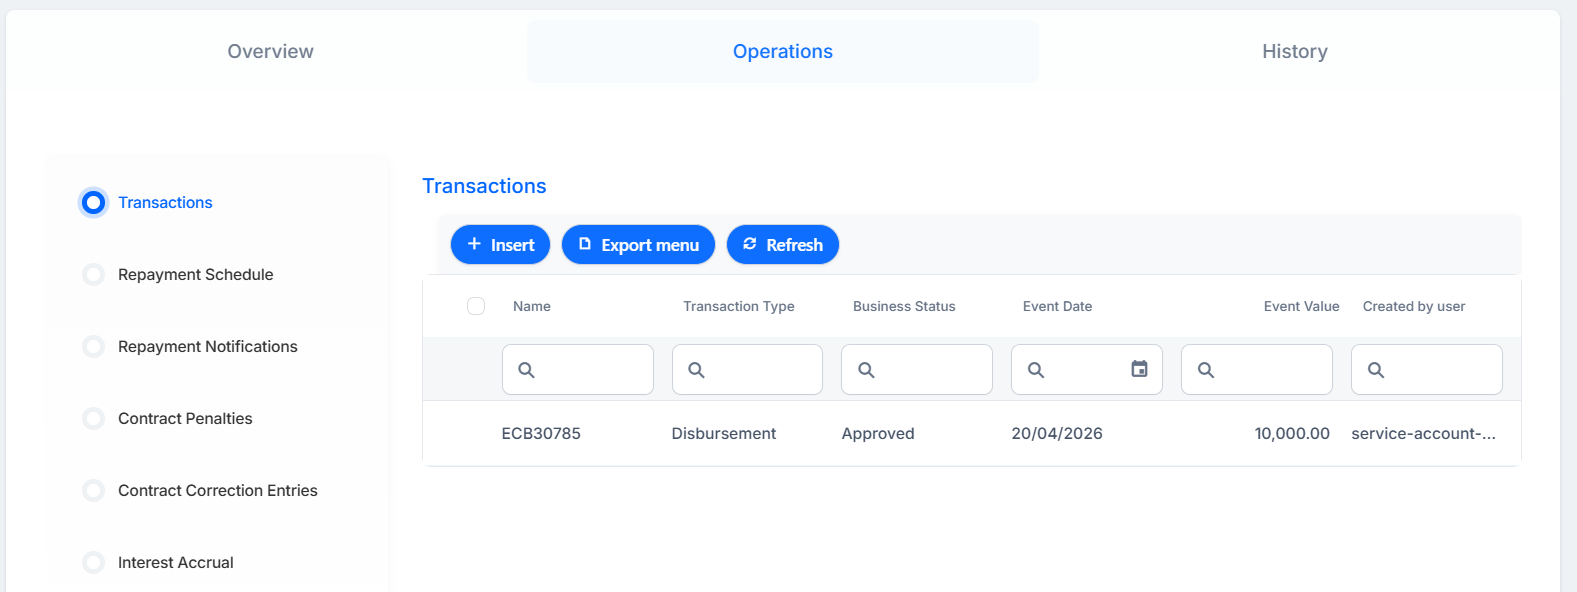Click the plus icon on Insert button
This screenshot has width=1577, height=592.
[x=474, y=244]
